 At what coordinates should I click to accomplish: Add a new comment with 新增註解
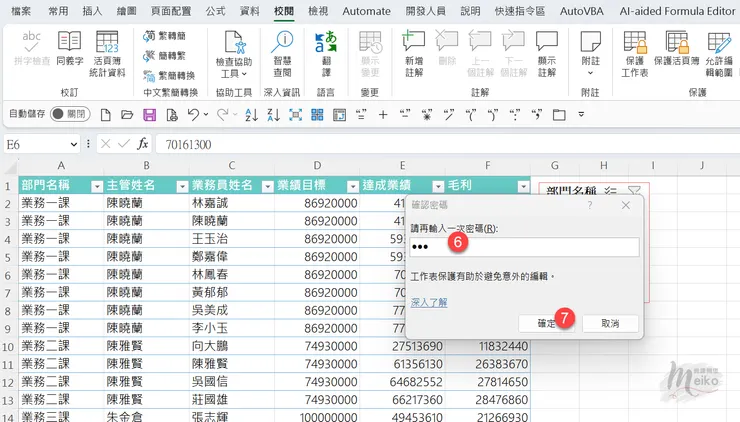[414, 52]
